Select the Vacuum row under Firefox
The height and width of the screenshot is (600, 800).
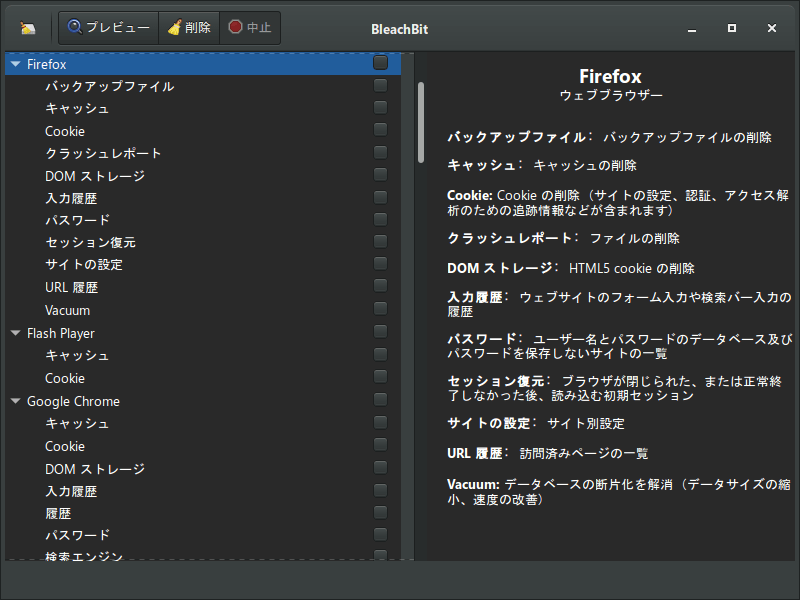point(203,310)
